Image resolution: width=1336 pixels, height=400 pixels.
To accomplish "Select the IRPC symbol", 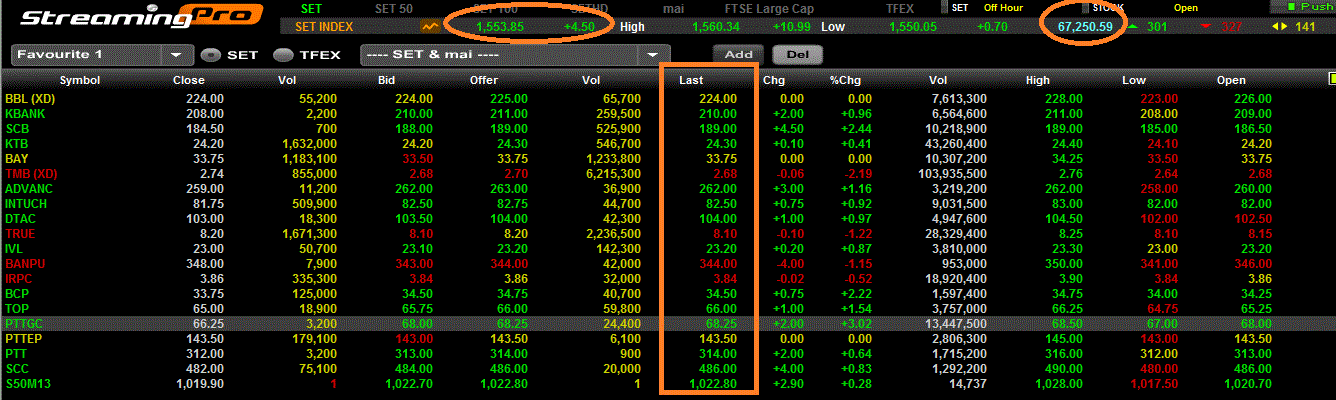I will tap(20, 279).
